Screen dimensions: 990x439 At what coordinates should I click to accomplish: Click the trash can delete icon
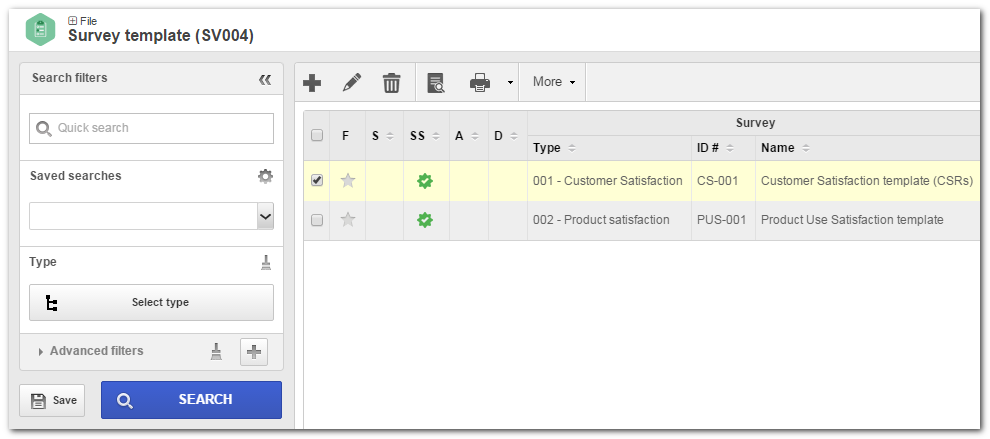(392, 83)
